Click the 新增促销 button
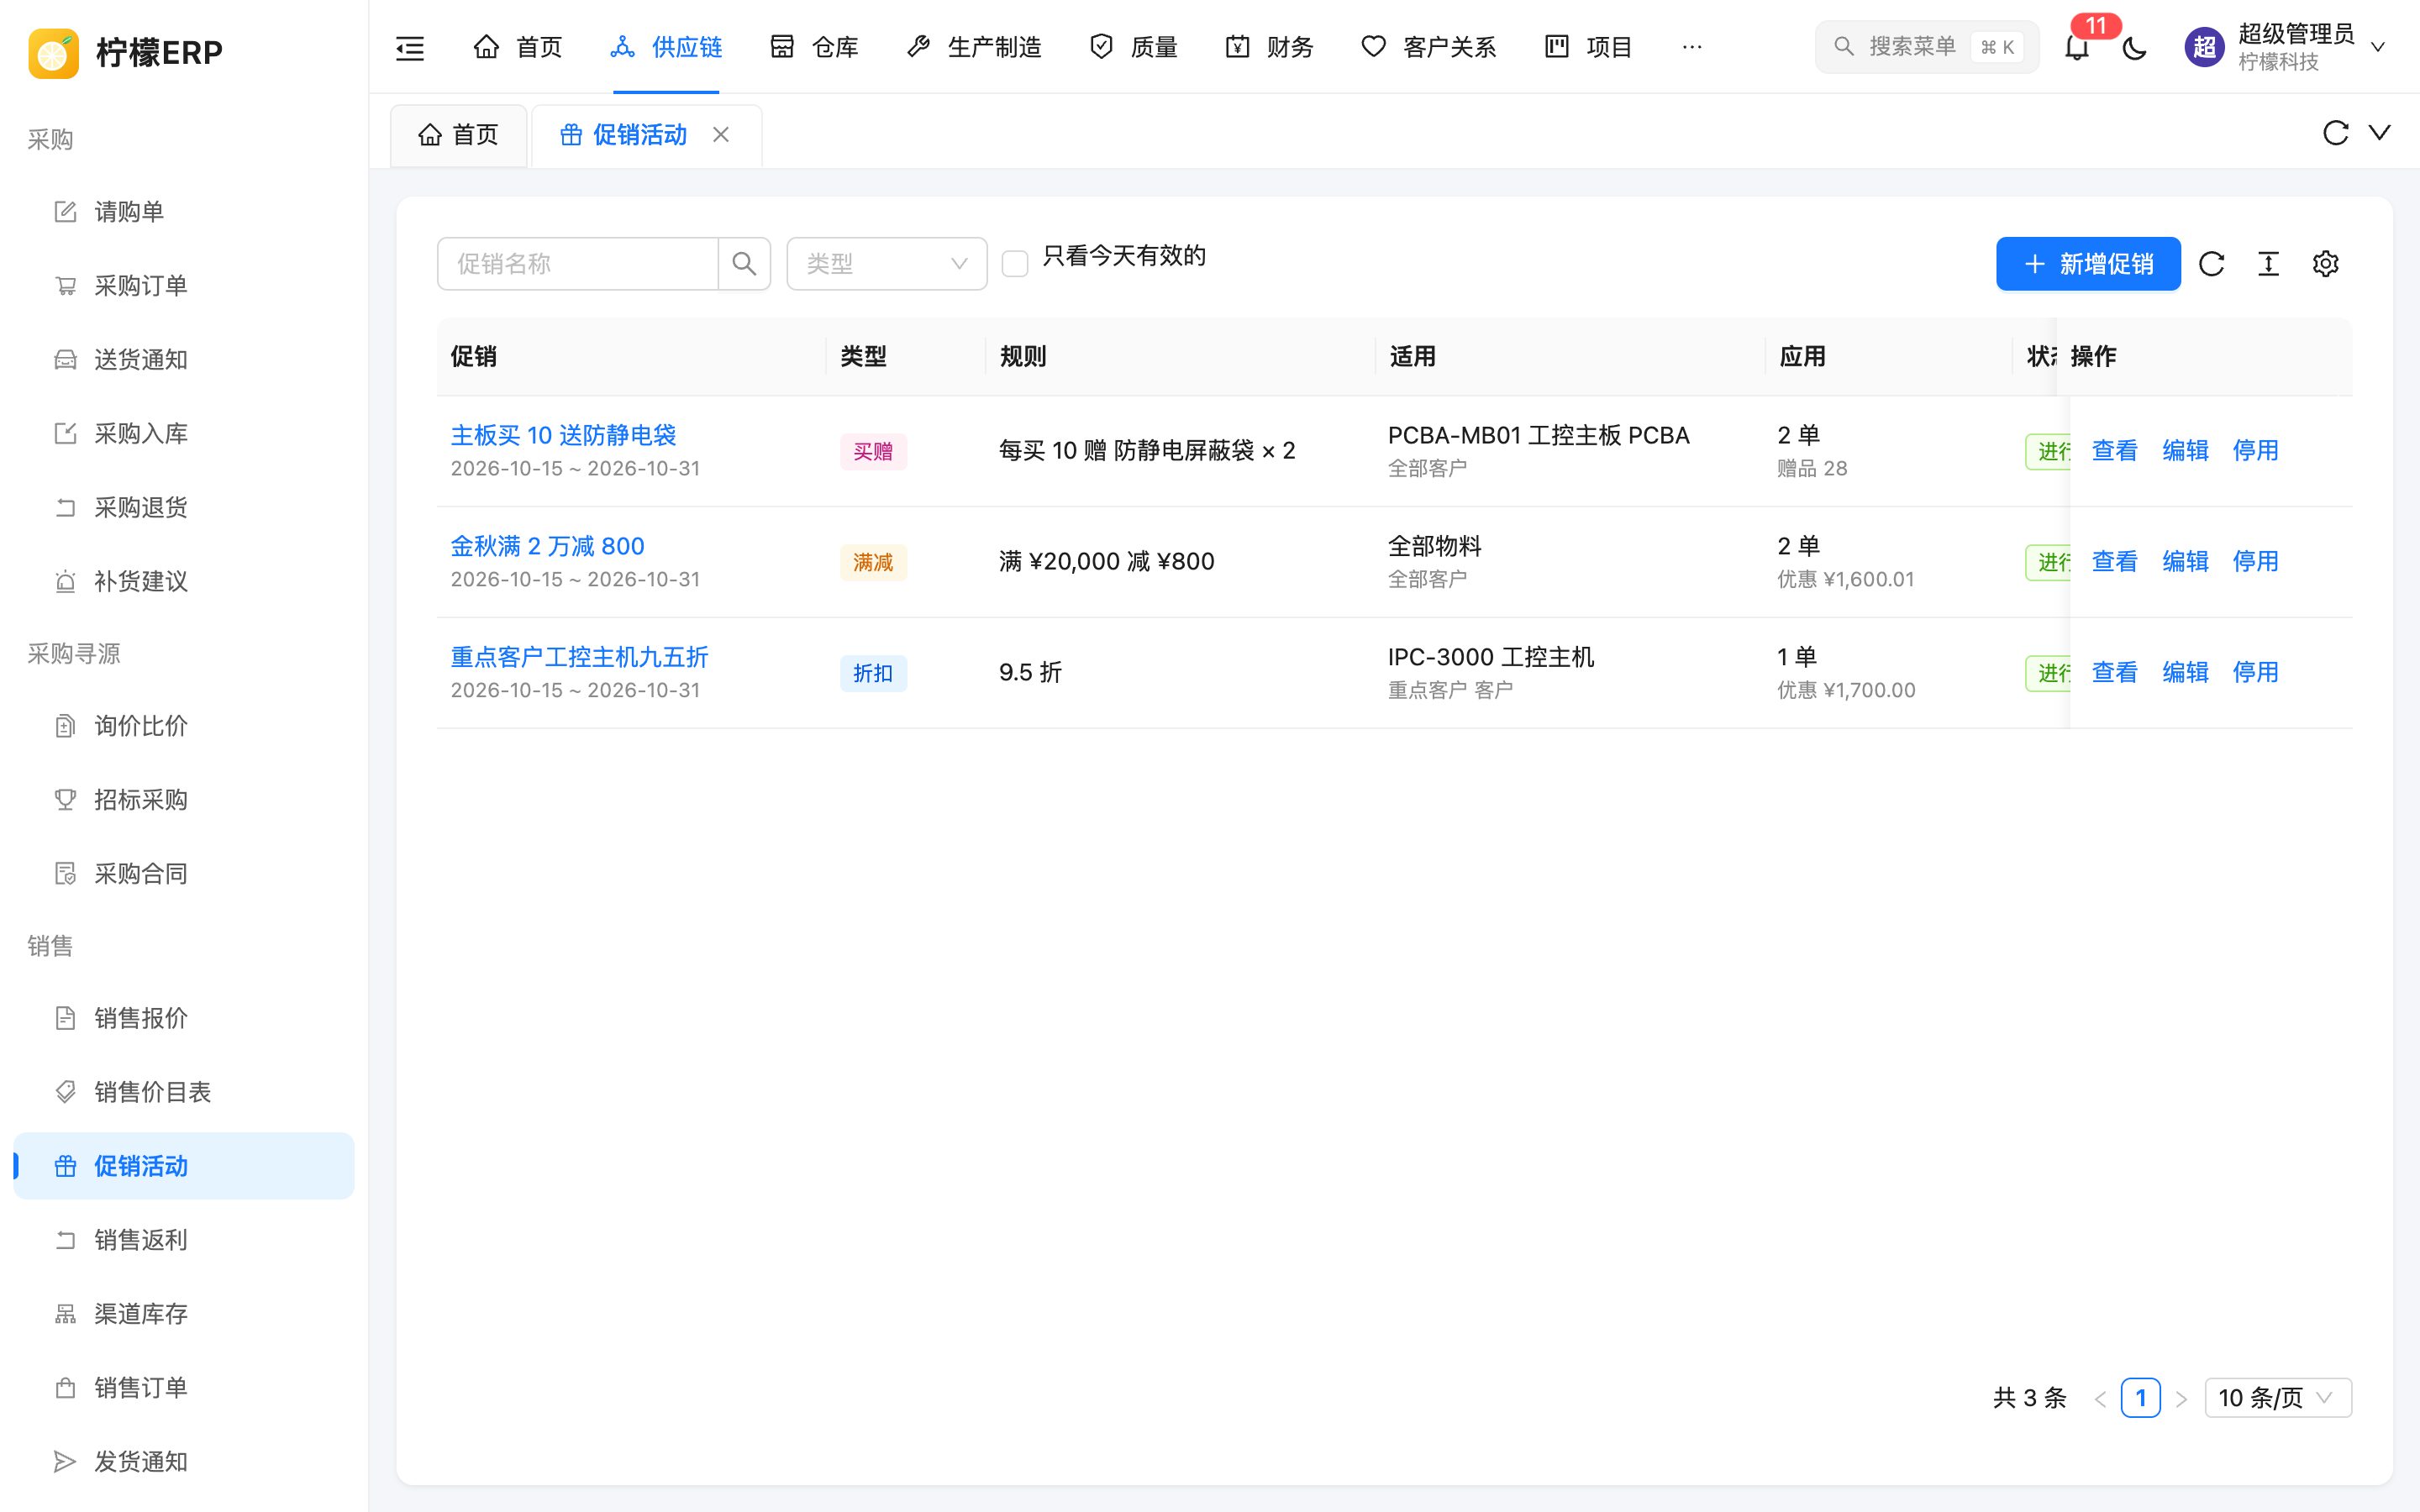Image resolution: width=2420 pixels, height=1512 pixels. (x=2088, y=264)
